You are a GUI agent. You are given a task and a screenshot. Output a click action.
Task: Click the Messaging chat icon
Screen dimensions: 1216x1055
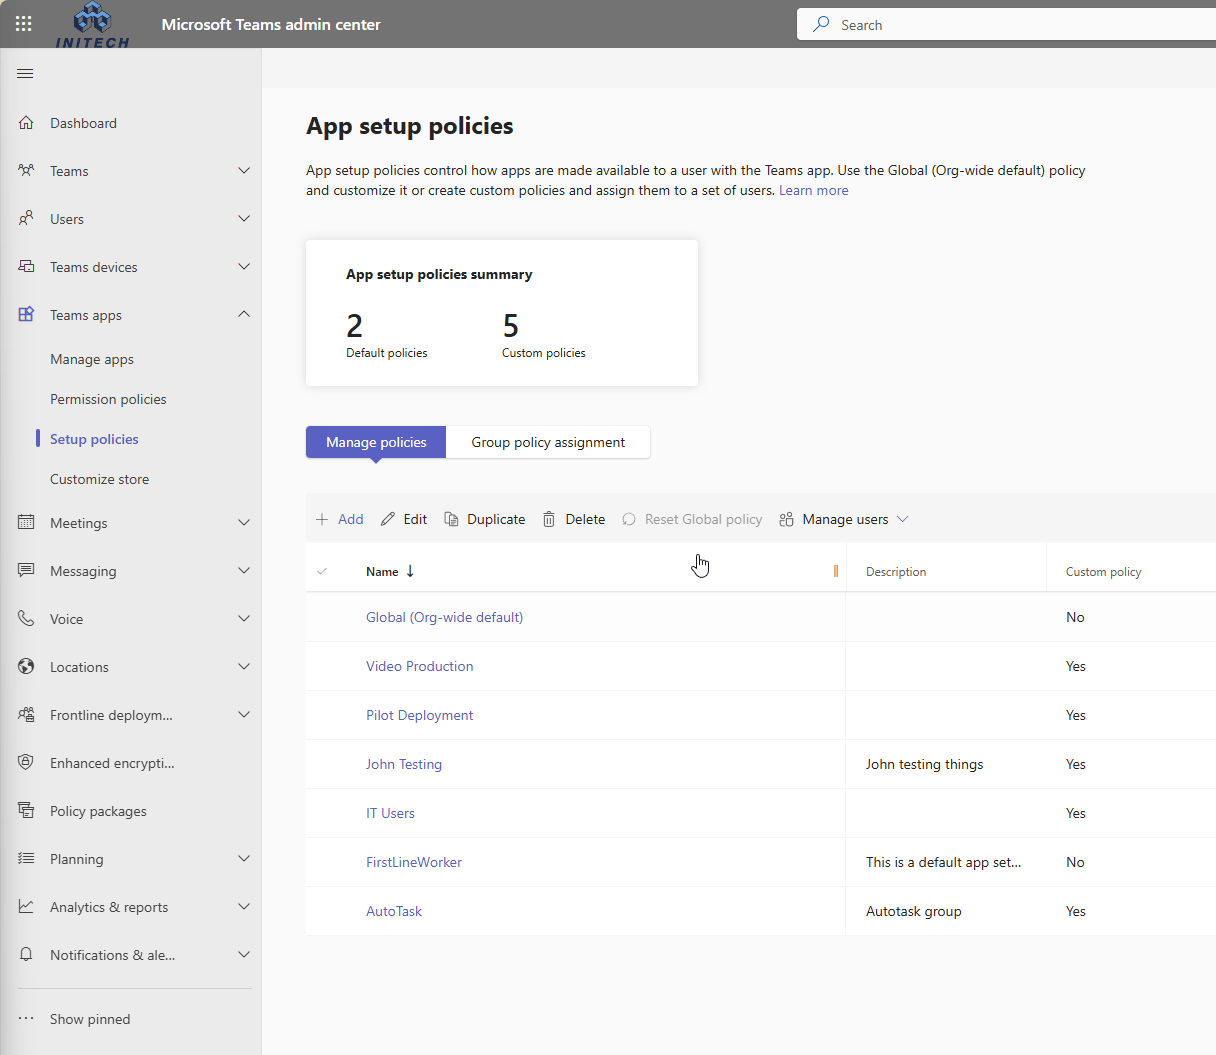click(26, 571)
